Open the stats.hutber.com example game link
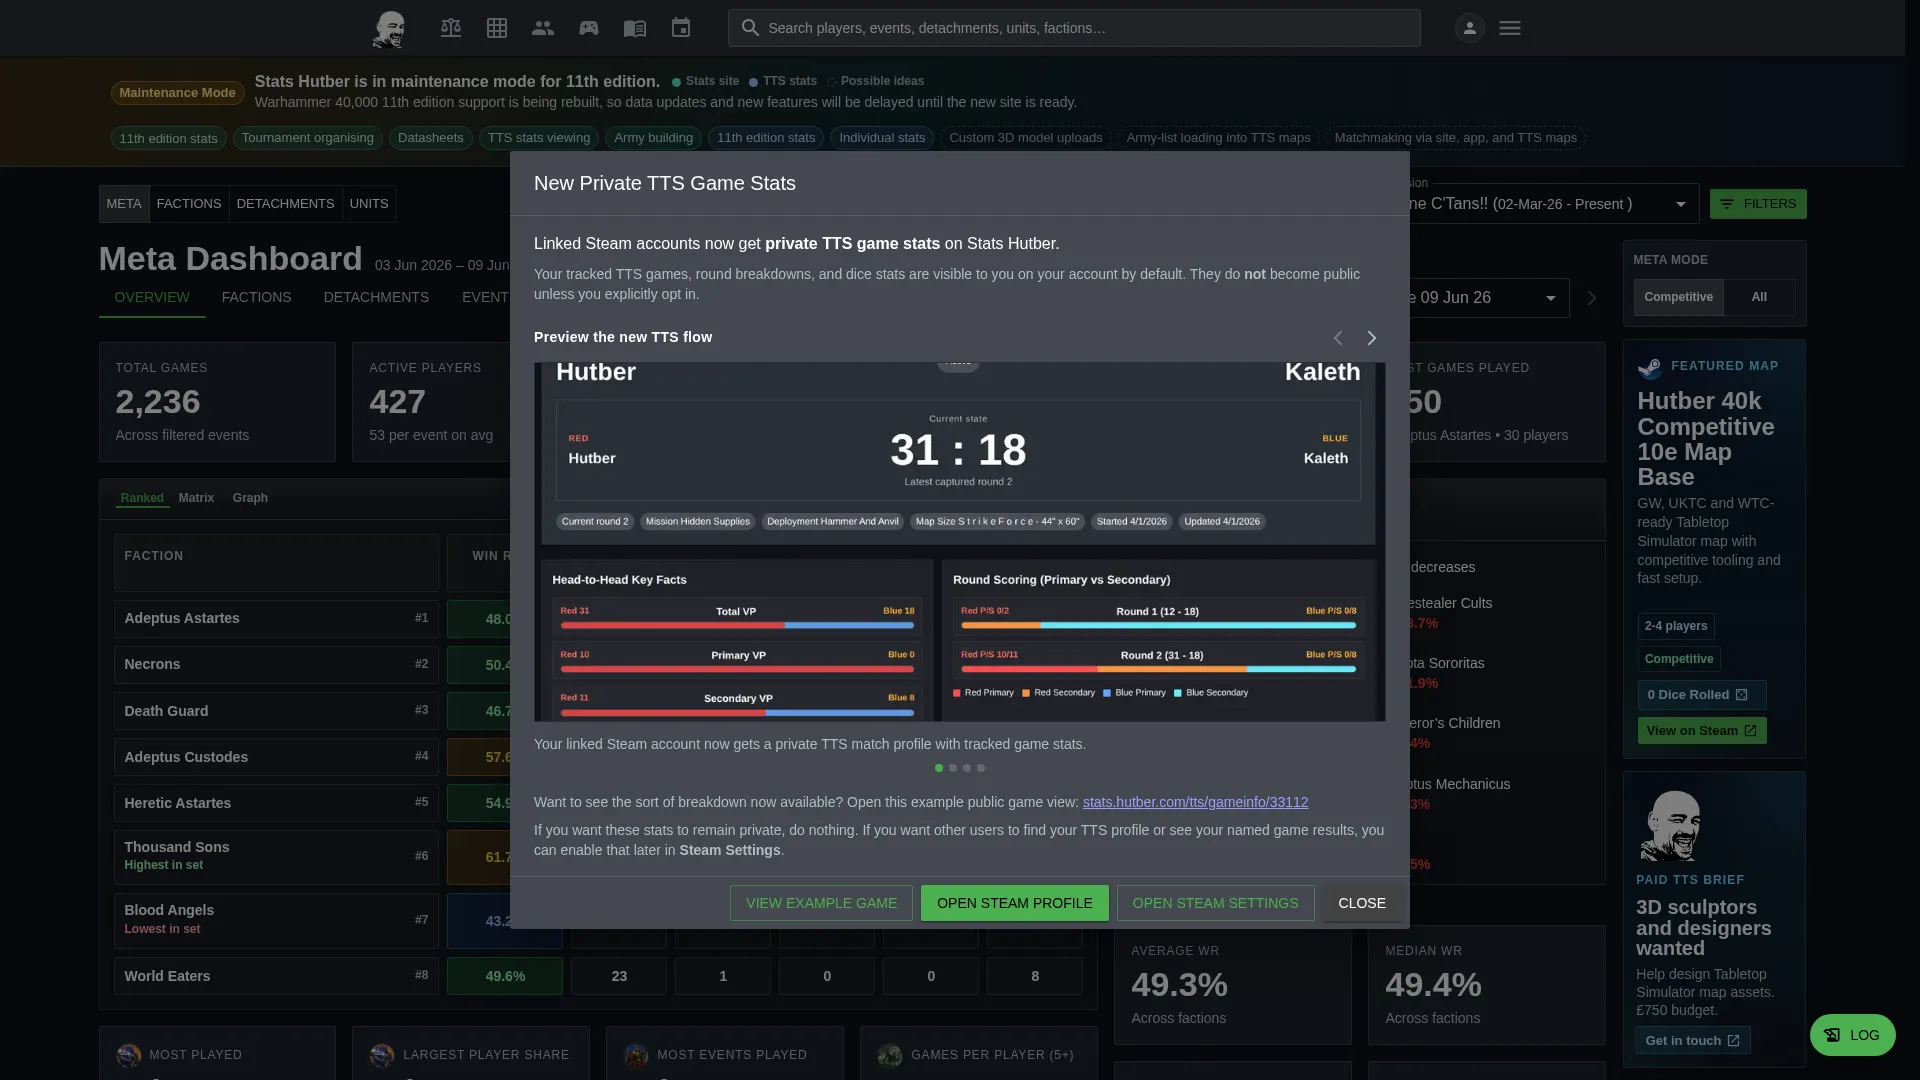This screenshot has height=1080, width=1920. tap(1195, 802)
